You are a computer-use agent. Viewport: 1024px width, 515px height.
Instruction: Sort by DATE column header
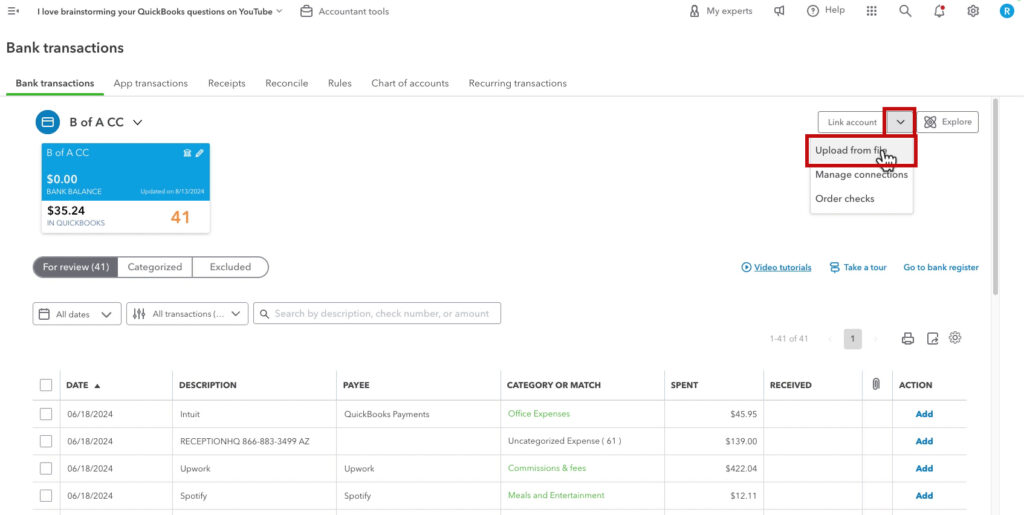coord(83,385)
